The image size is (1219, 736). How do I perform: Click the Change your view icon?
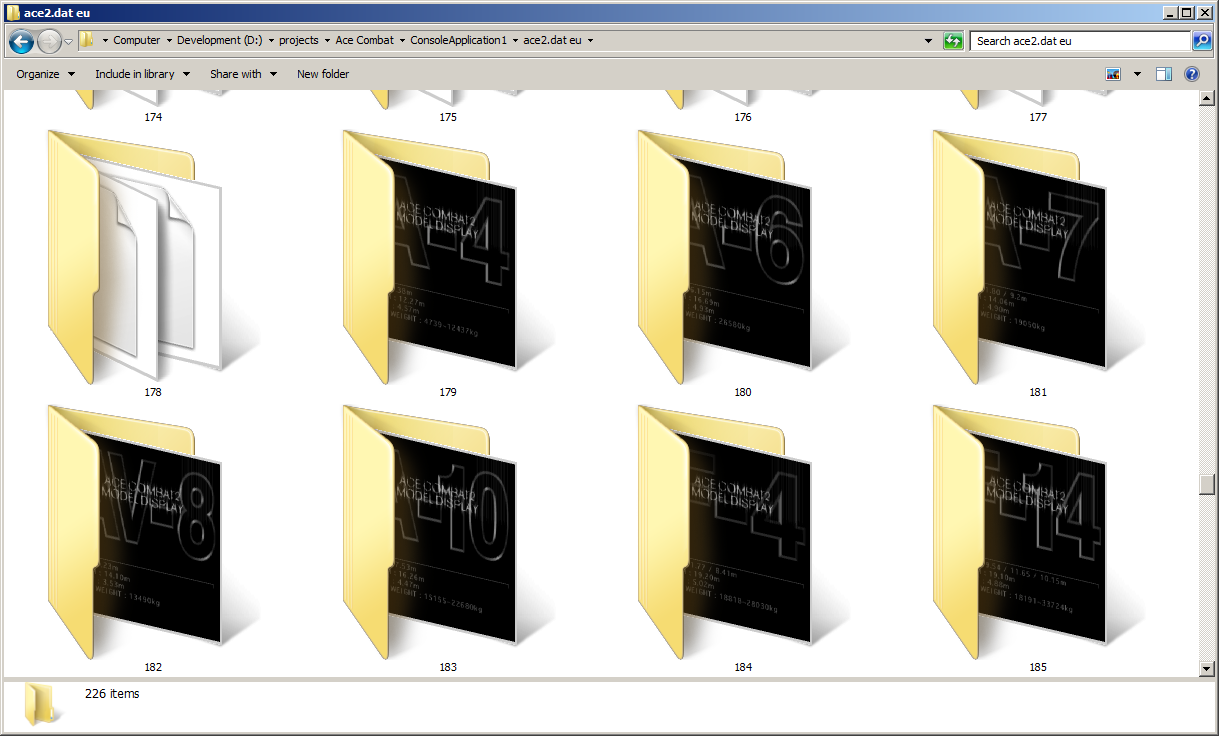click(x=1113, y=74)
